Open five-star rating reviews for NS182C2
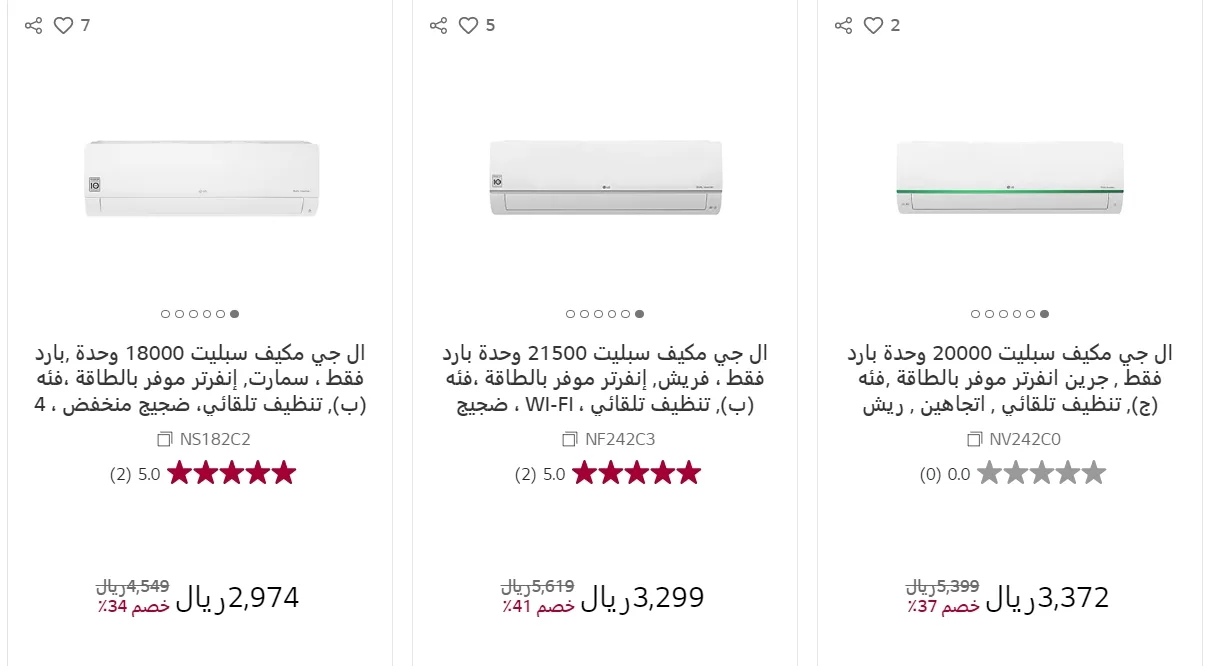The height and width of the screenshot is (666, 1208). pyautogui.click(x=231, y=473)
